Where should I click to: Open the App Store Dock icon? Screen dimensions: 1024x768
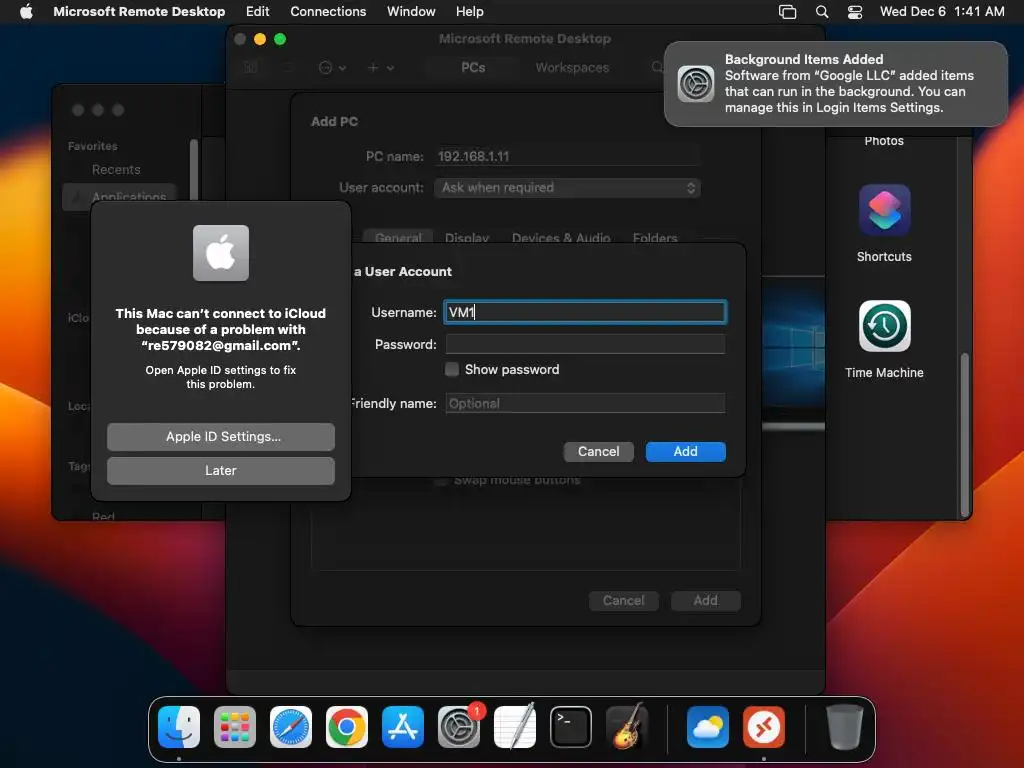[x=403, y=727]
